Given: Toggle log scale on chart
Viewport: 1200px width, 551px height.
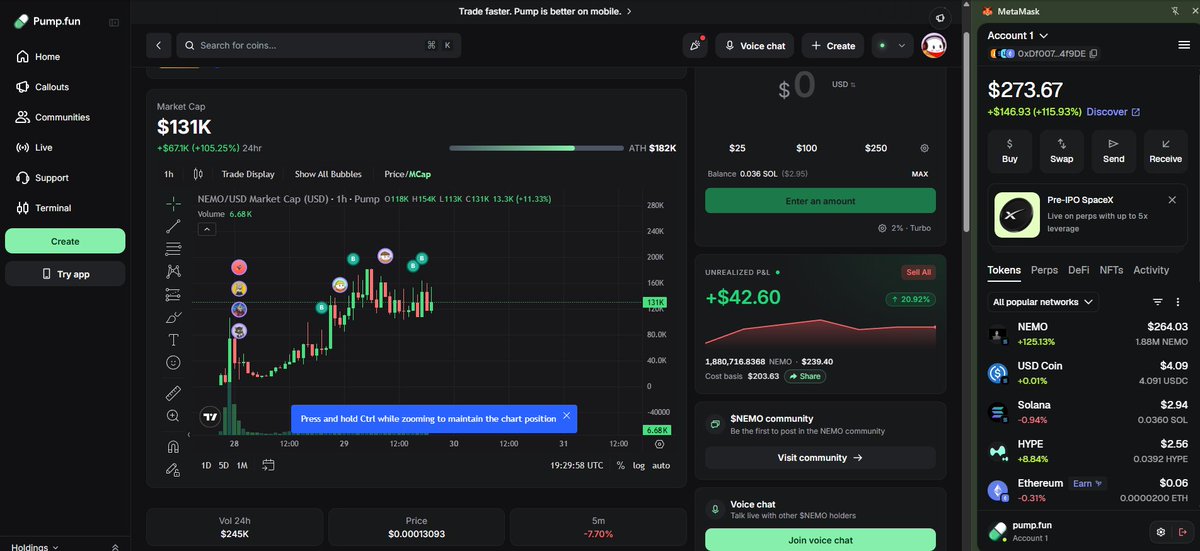Looking at the screenshot, I should [x=639, y=465].
